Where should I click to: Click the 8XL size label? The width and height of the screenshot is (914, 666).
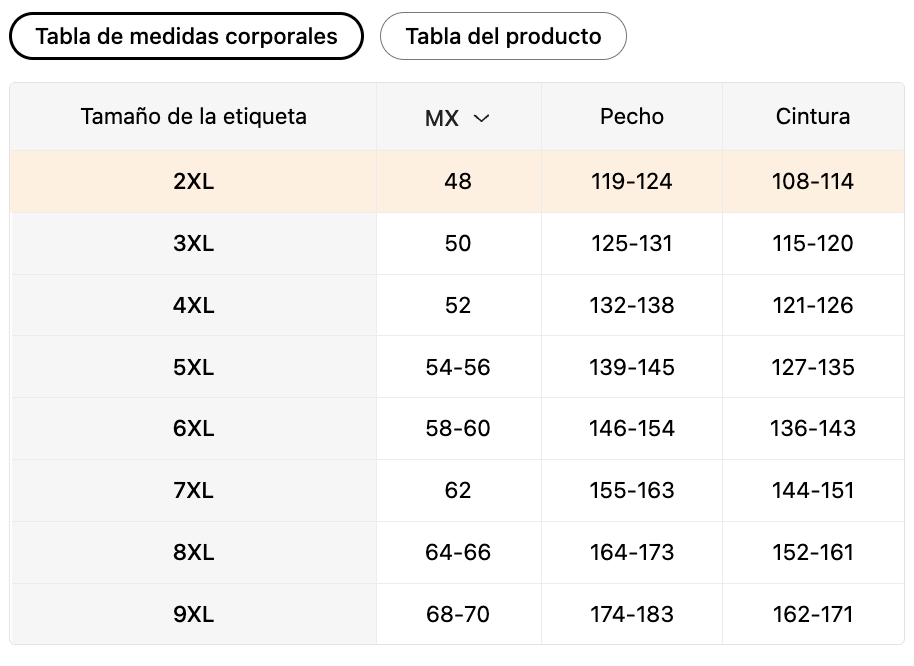[x=193, y=553]
